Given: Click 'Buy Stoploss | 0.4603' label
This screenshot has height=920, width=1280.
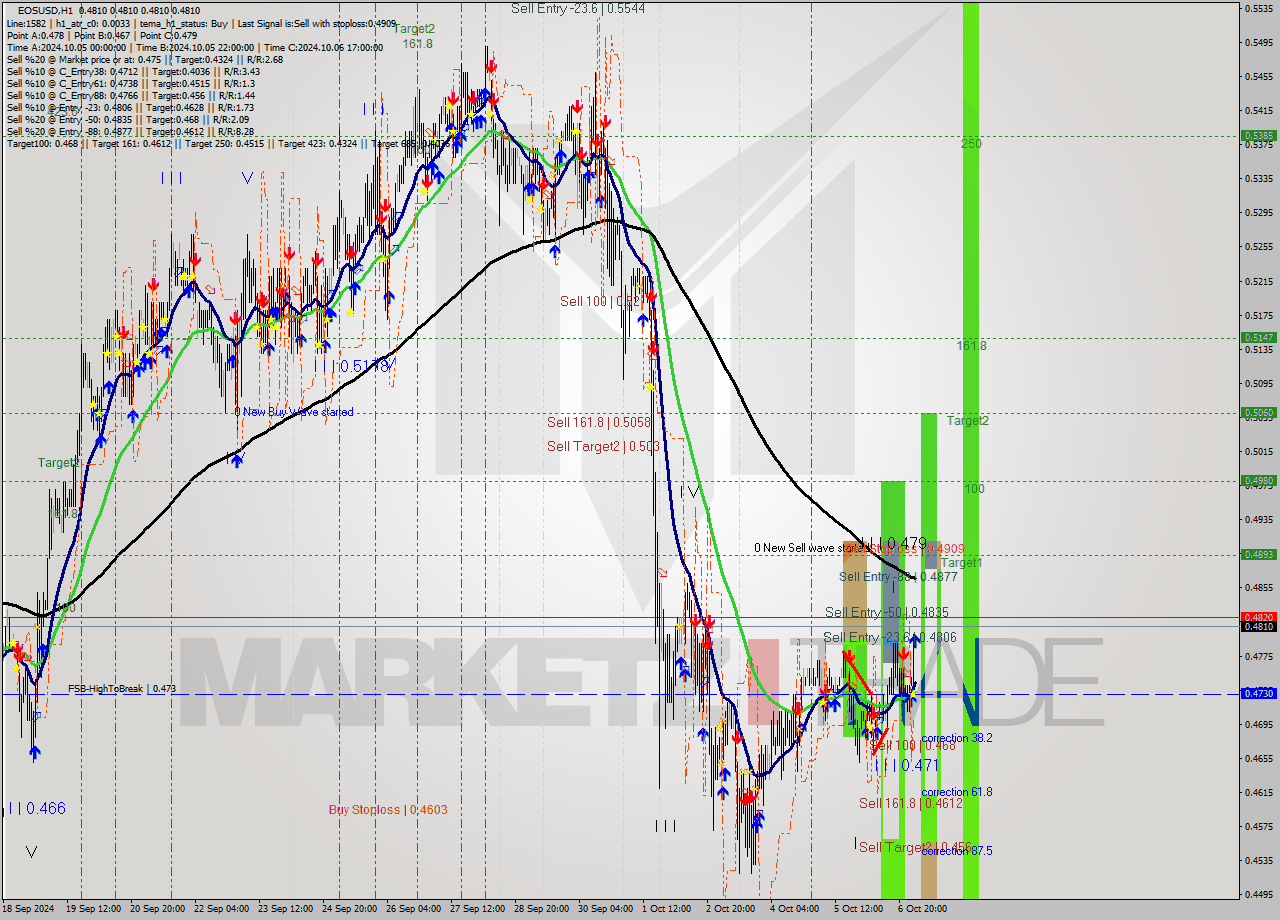Looking at the screenshot, I should (388, 810).
